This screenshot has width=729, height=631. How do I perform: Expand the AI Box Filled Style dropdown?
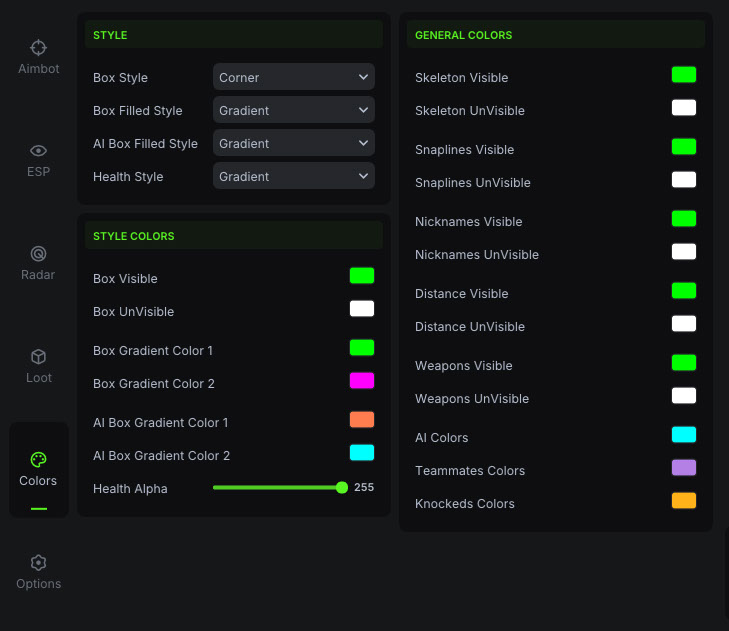pyautogui.click(x=293, y=143)
